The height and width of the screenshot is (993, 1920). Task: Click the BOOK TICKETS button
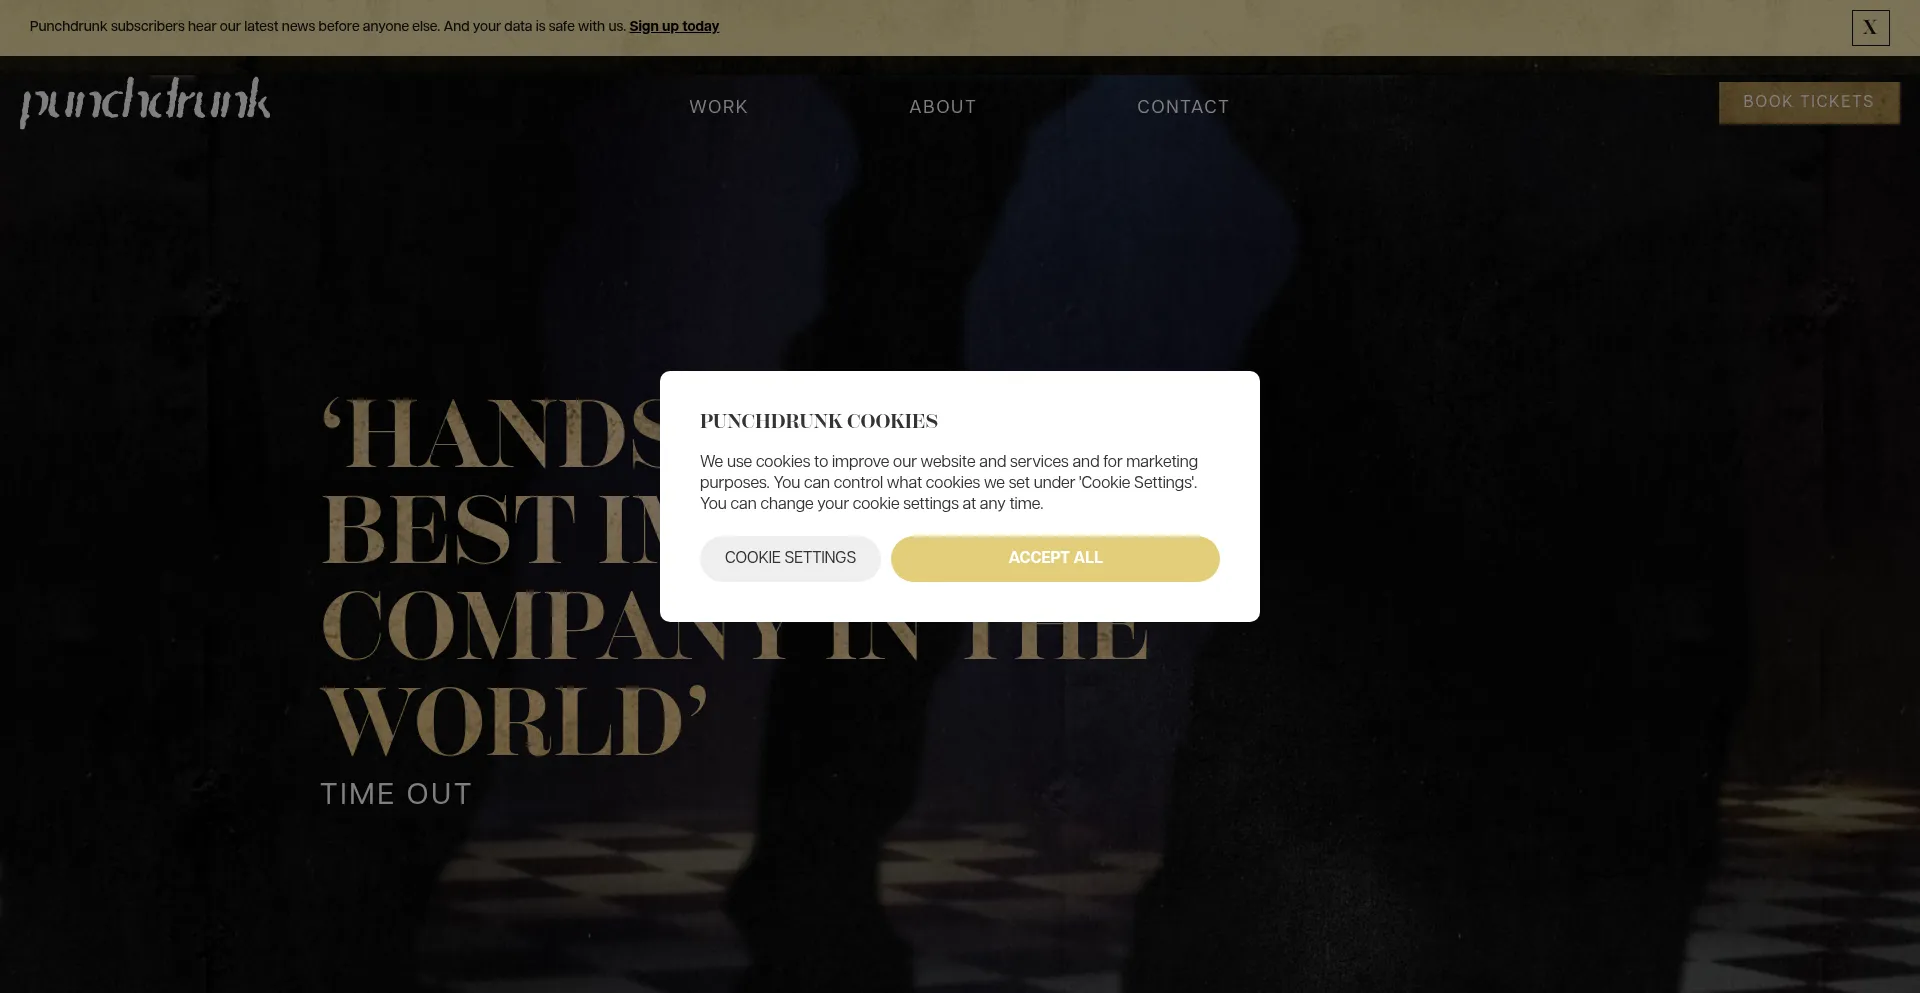[x=1809, y=102]
